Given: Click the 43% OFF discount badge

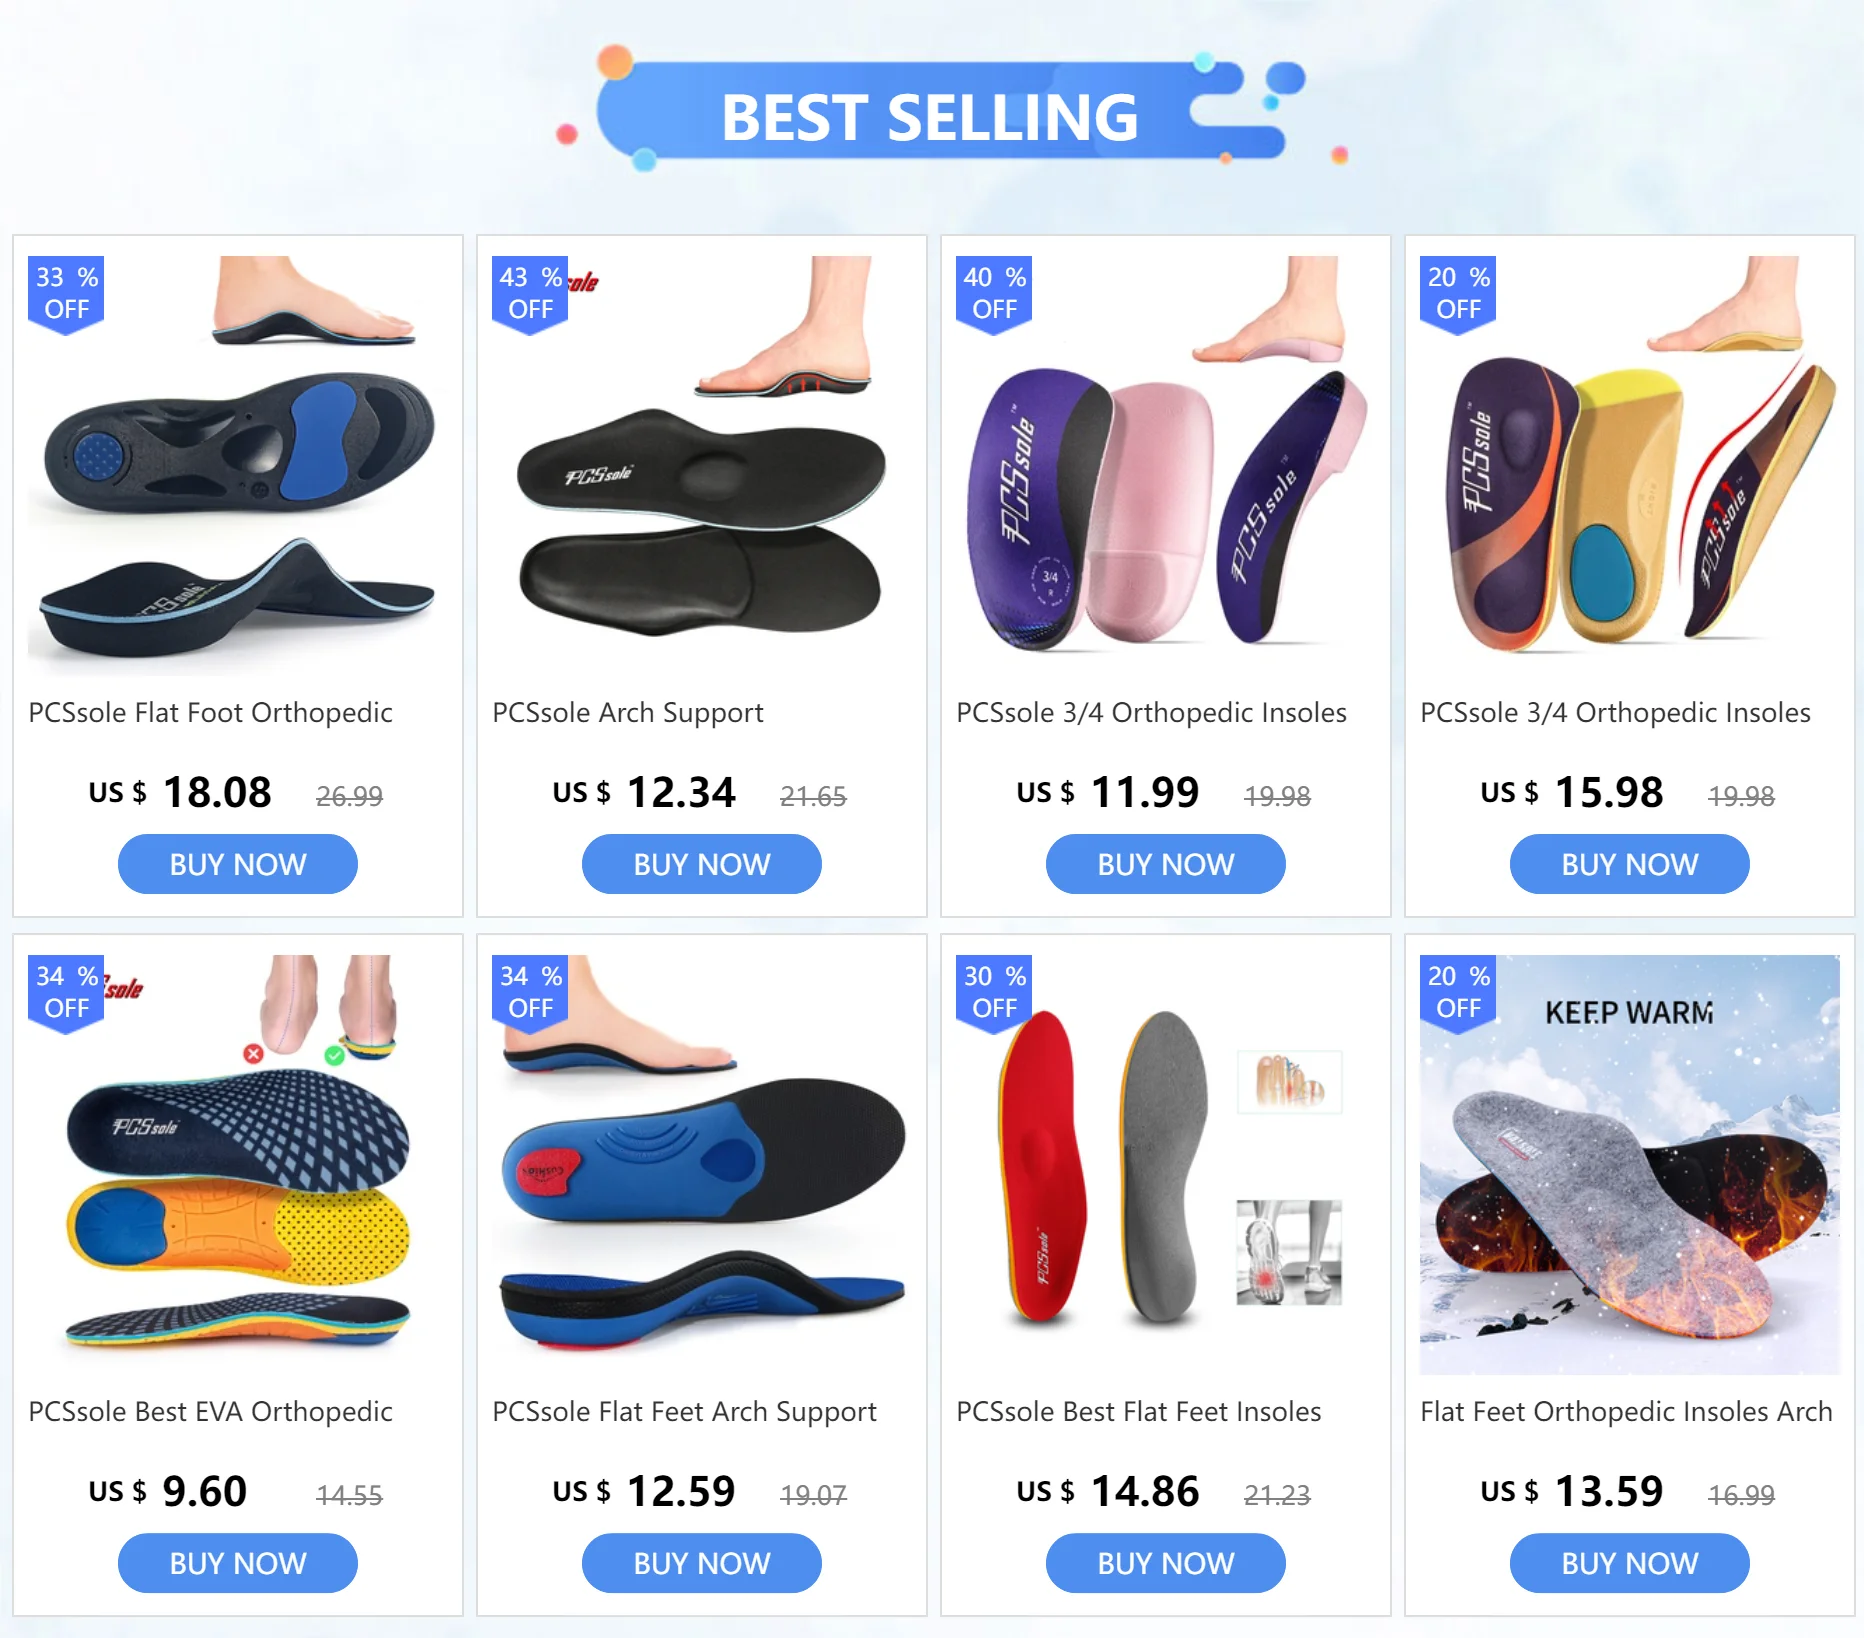Looking at the screenshot, I should tap(530, 294).
